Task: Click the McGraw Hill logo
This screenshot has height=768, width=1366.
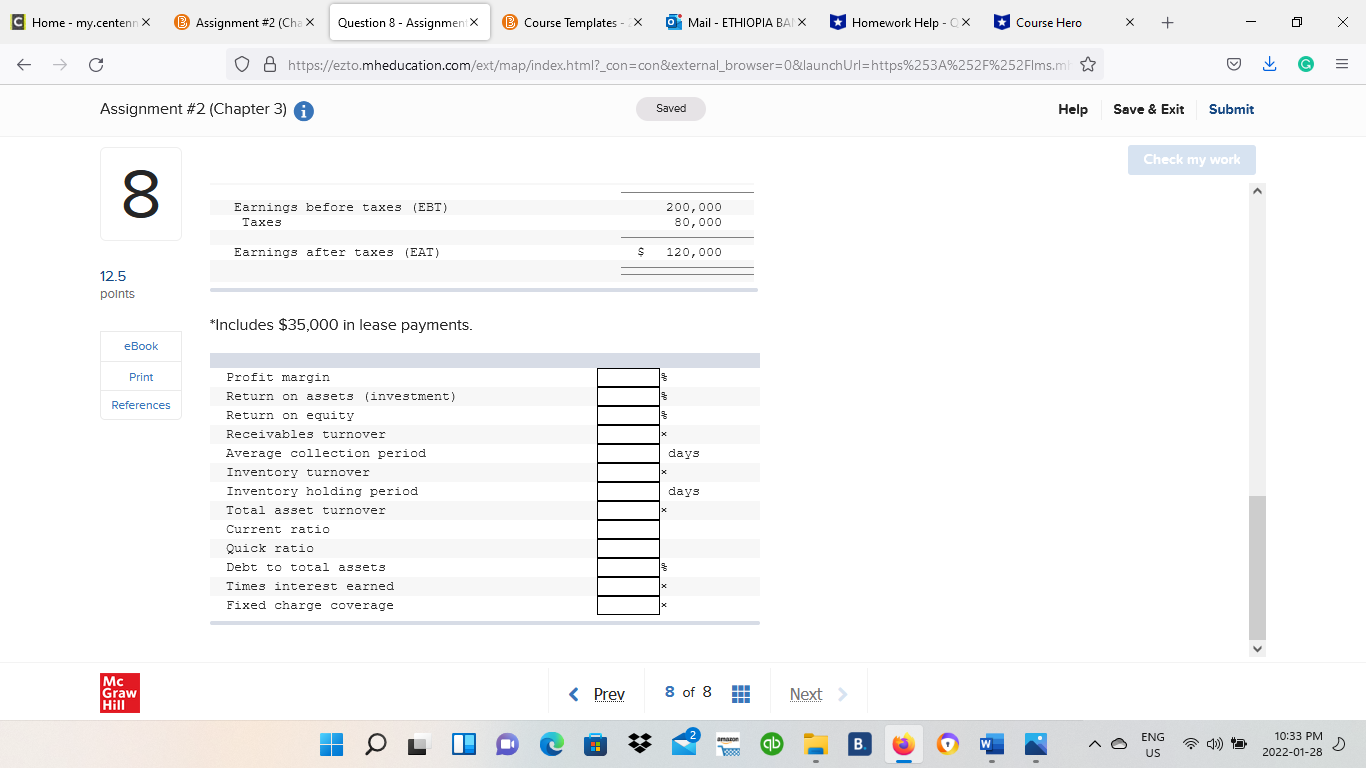Action: coord(119,692)
